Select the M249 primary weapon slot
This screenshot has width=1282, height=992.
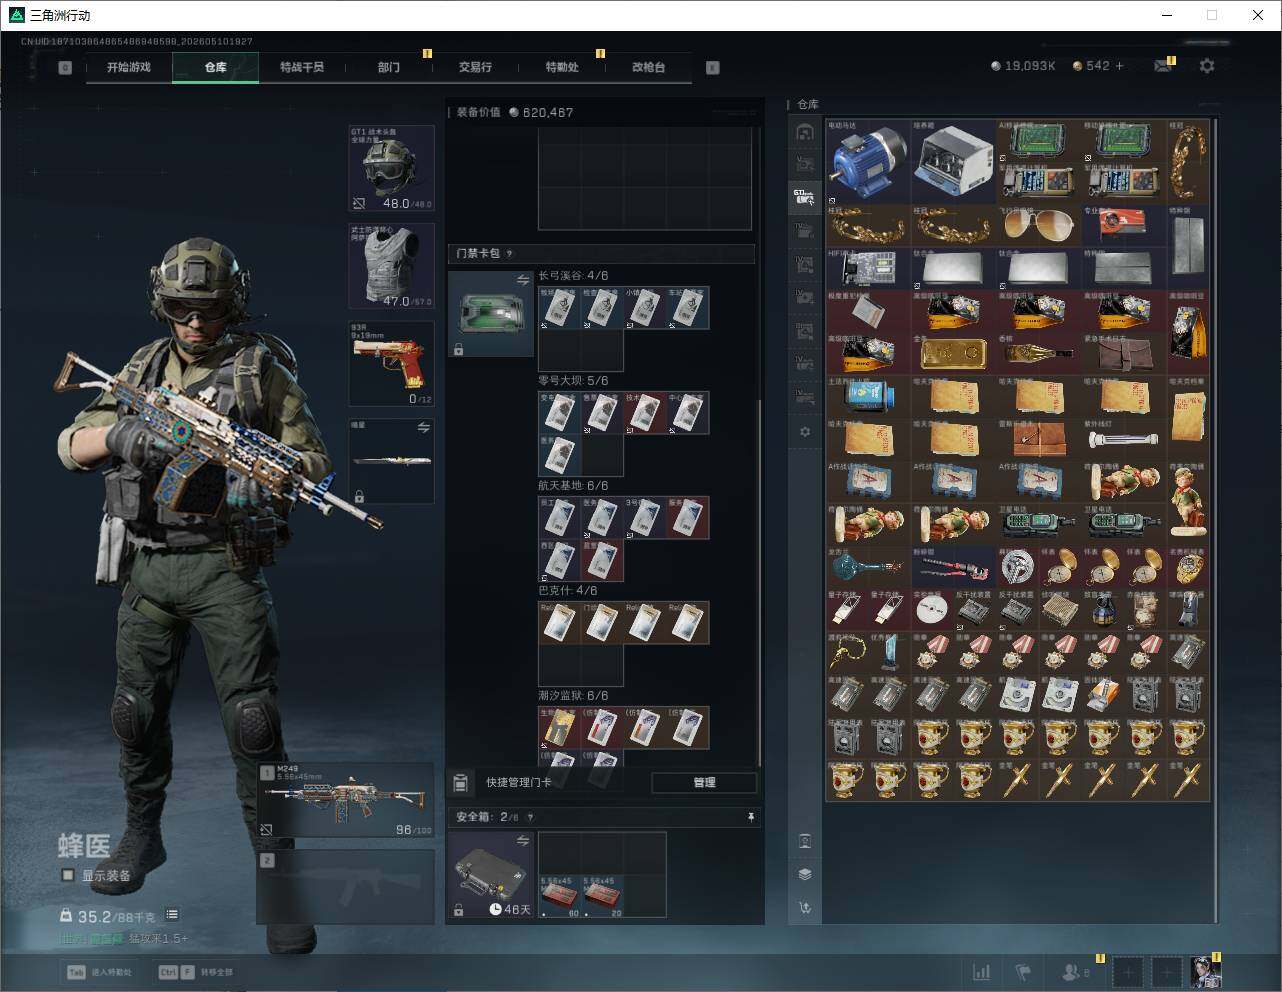click(x=346, y=801)
